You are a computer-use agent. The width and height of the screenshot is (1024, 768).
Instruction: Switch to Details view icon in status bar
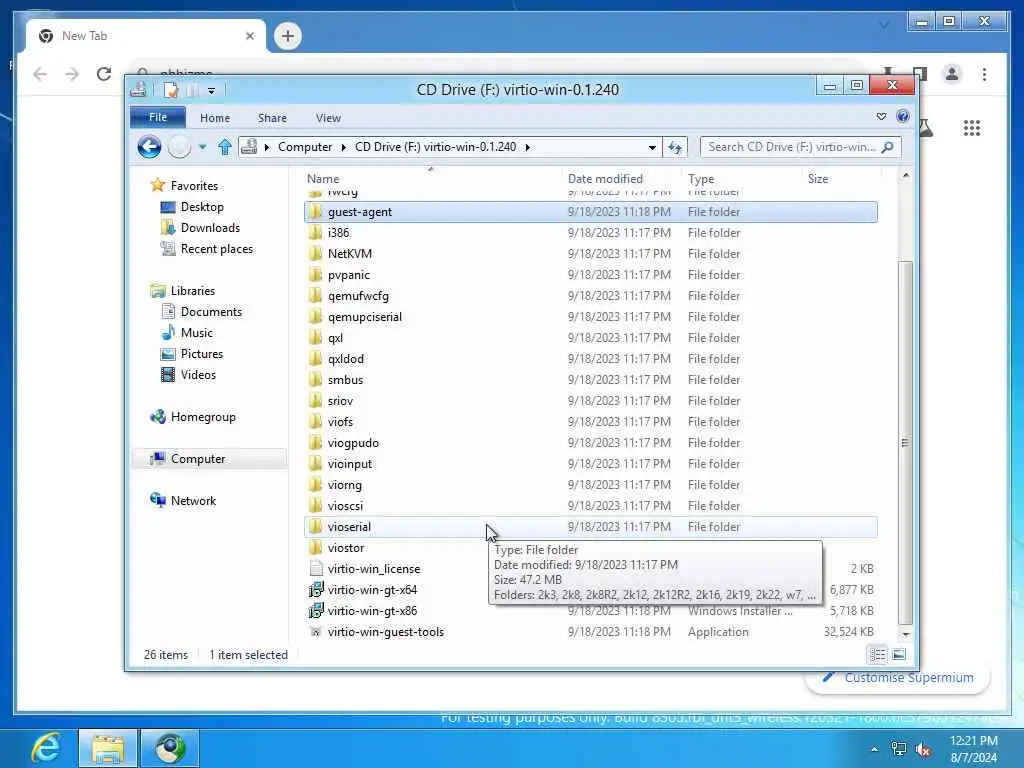pos(877,654)
